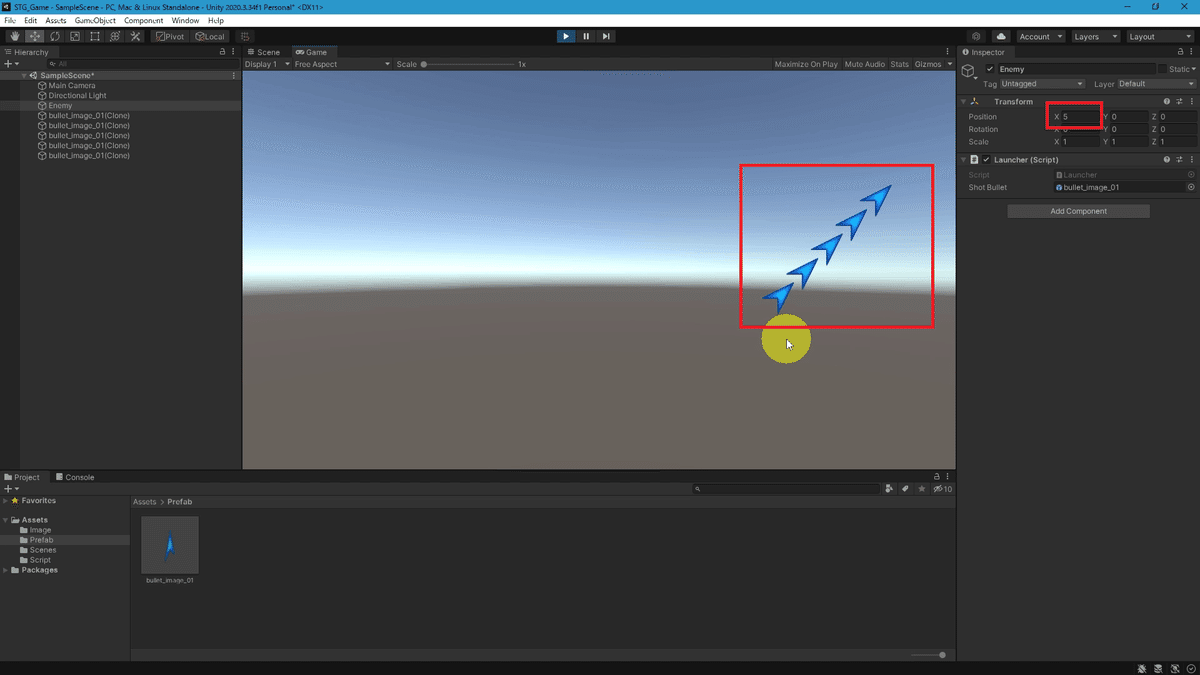Viewport: 1200px width, 675px height.
Task: Click the Project panel icon size slider
Action: pos(927,655)
